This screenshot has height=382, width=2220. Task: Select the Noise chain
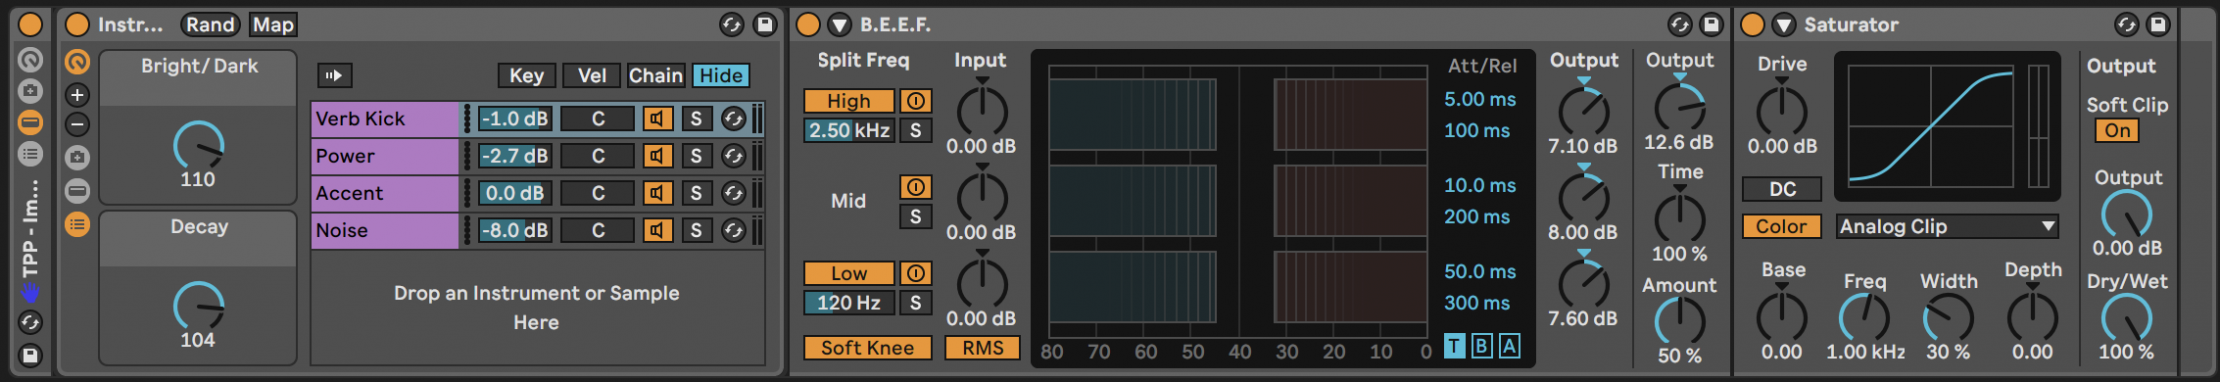click(x=385, y=230)
